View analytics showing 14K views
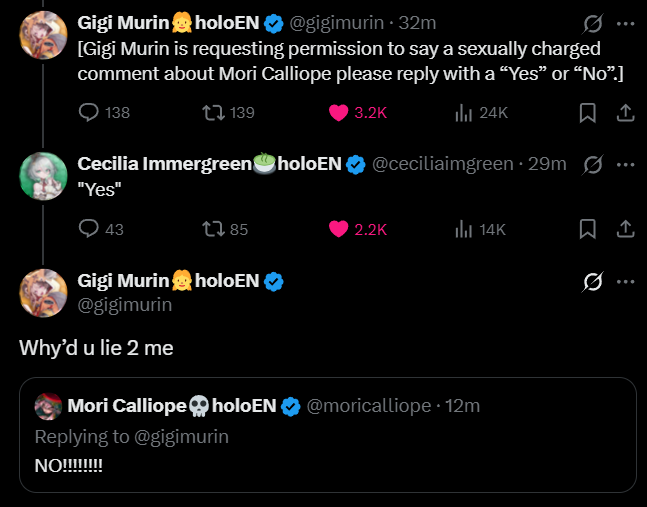 tap(463, 229)
